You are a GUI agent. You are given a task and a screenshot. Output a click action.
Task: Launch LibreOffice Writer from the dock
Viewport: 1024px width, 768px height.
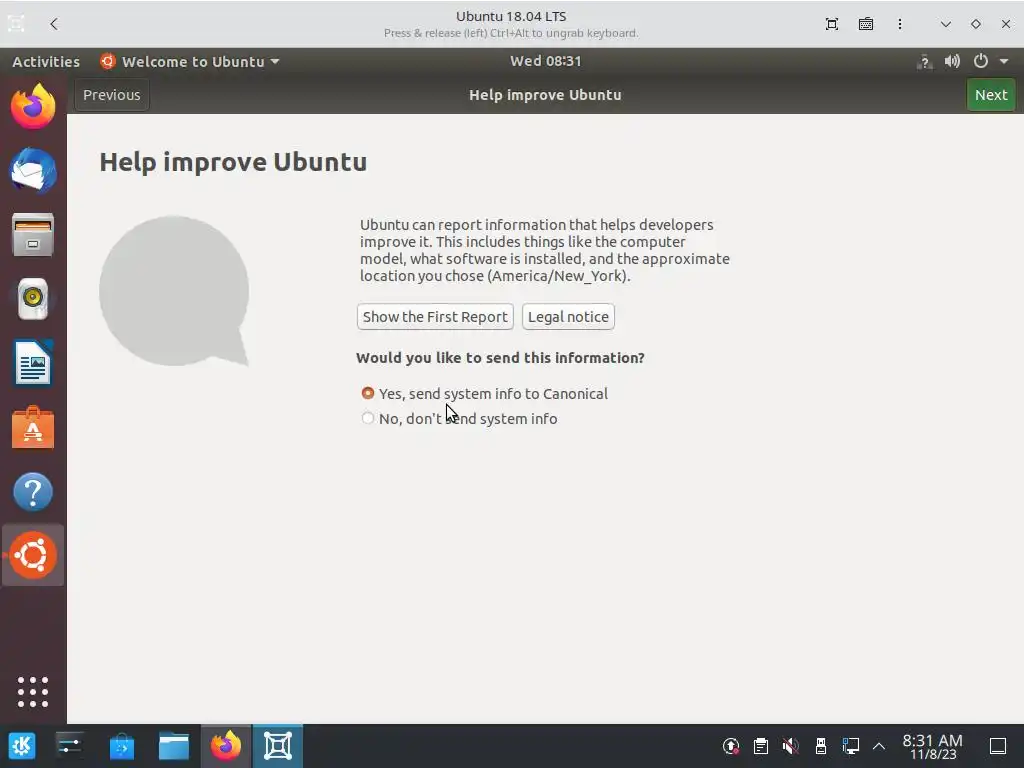(33, 362)
